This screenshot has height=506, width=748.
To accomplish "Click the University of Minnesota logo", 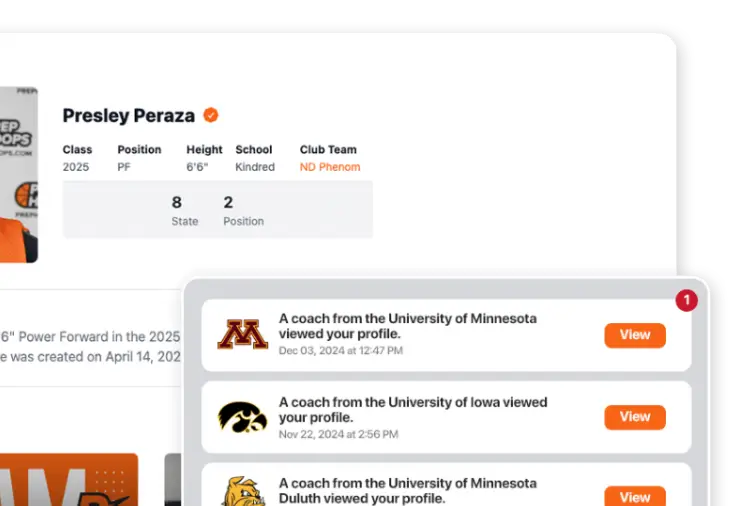I will tap(242, 334).
